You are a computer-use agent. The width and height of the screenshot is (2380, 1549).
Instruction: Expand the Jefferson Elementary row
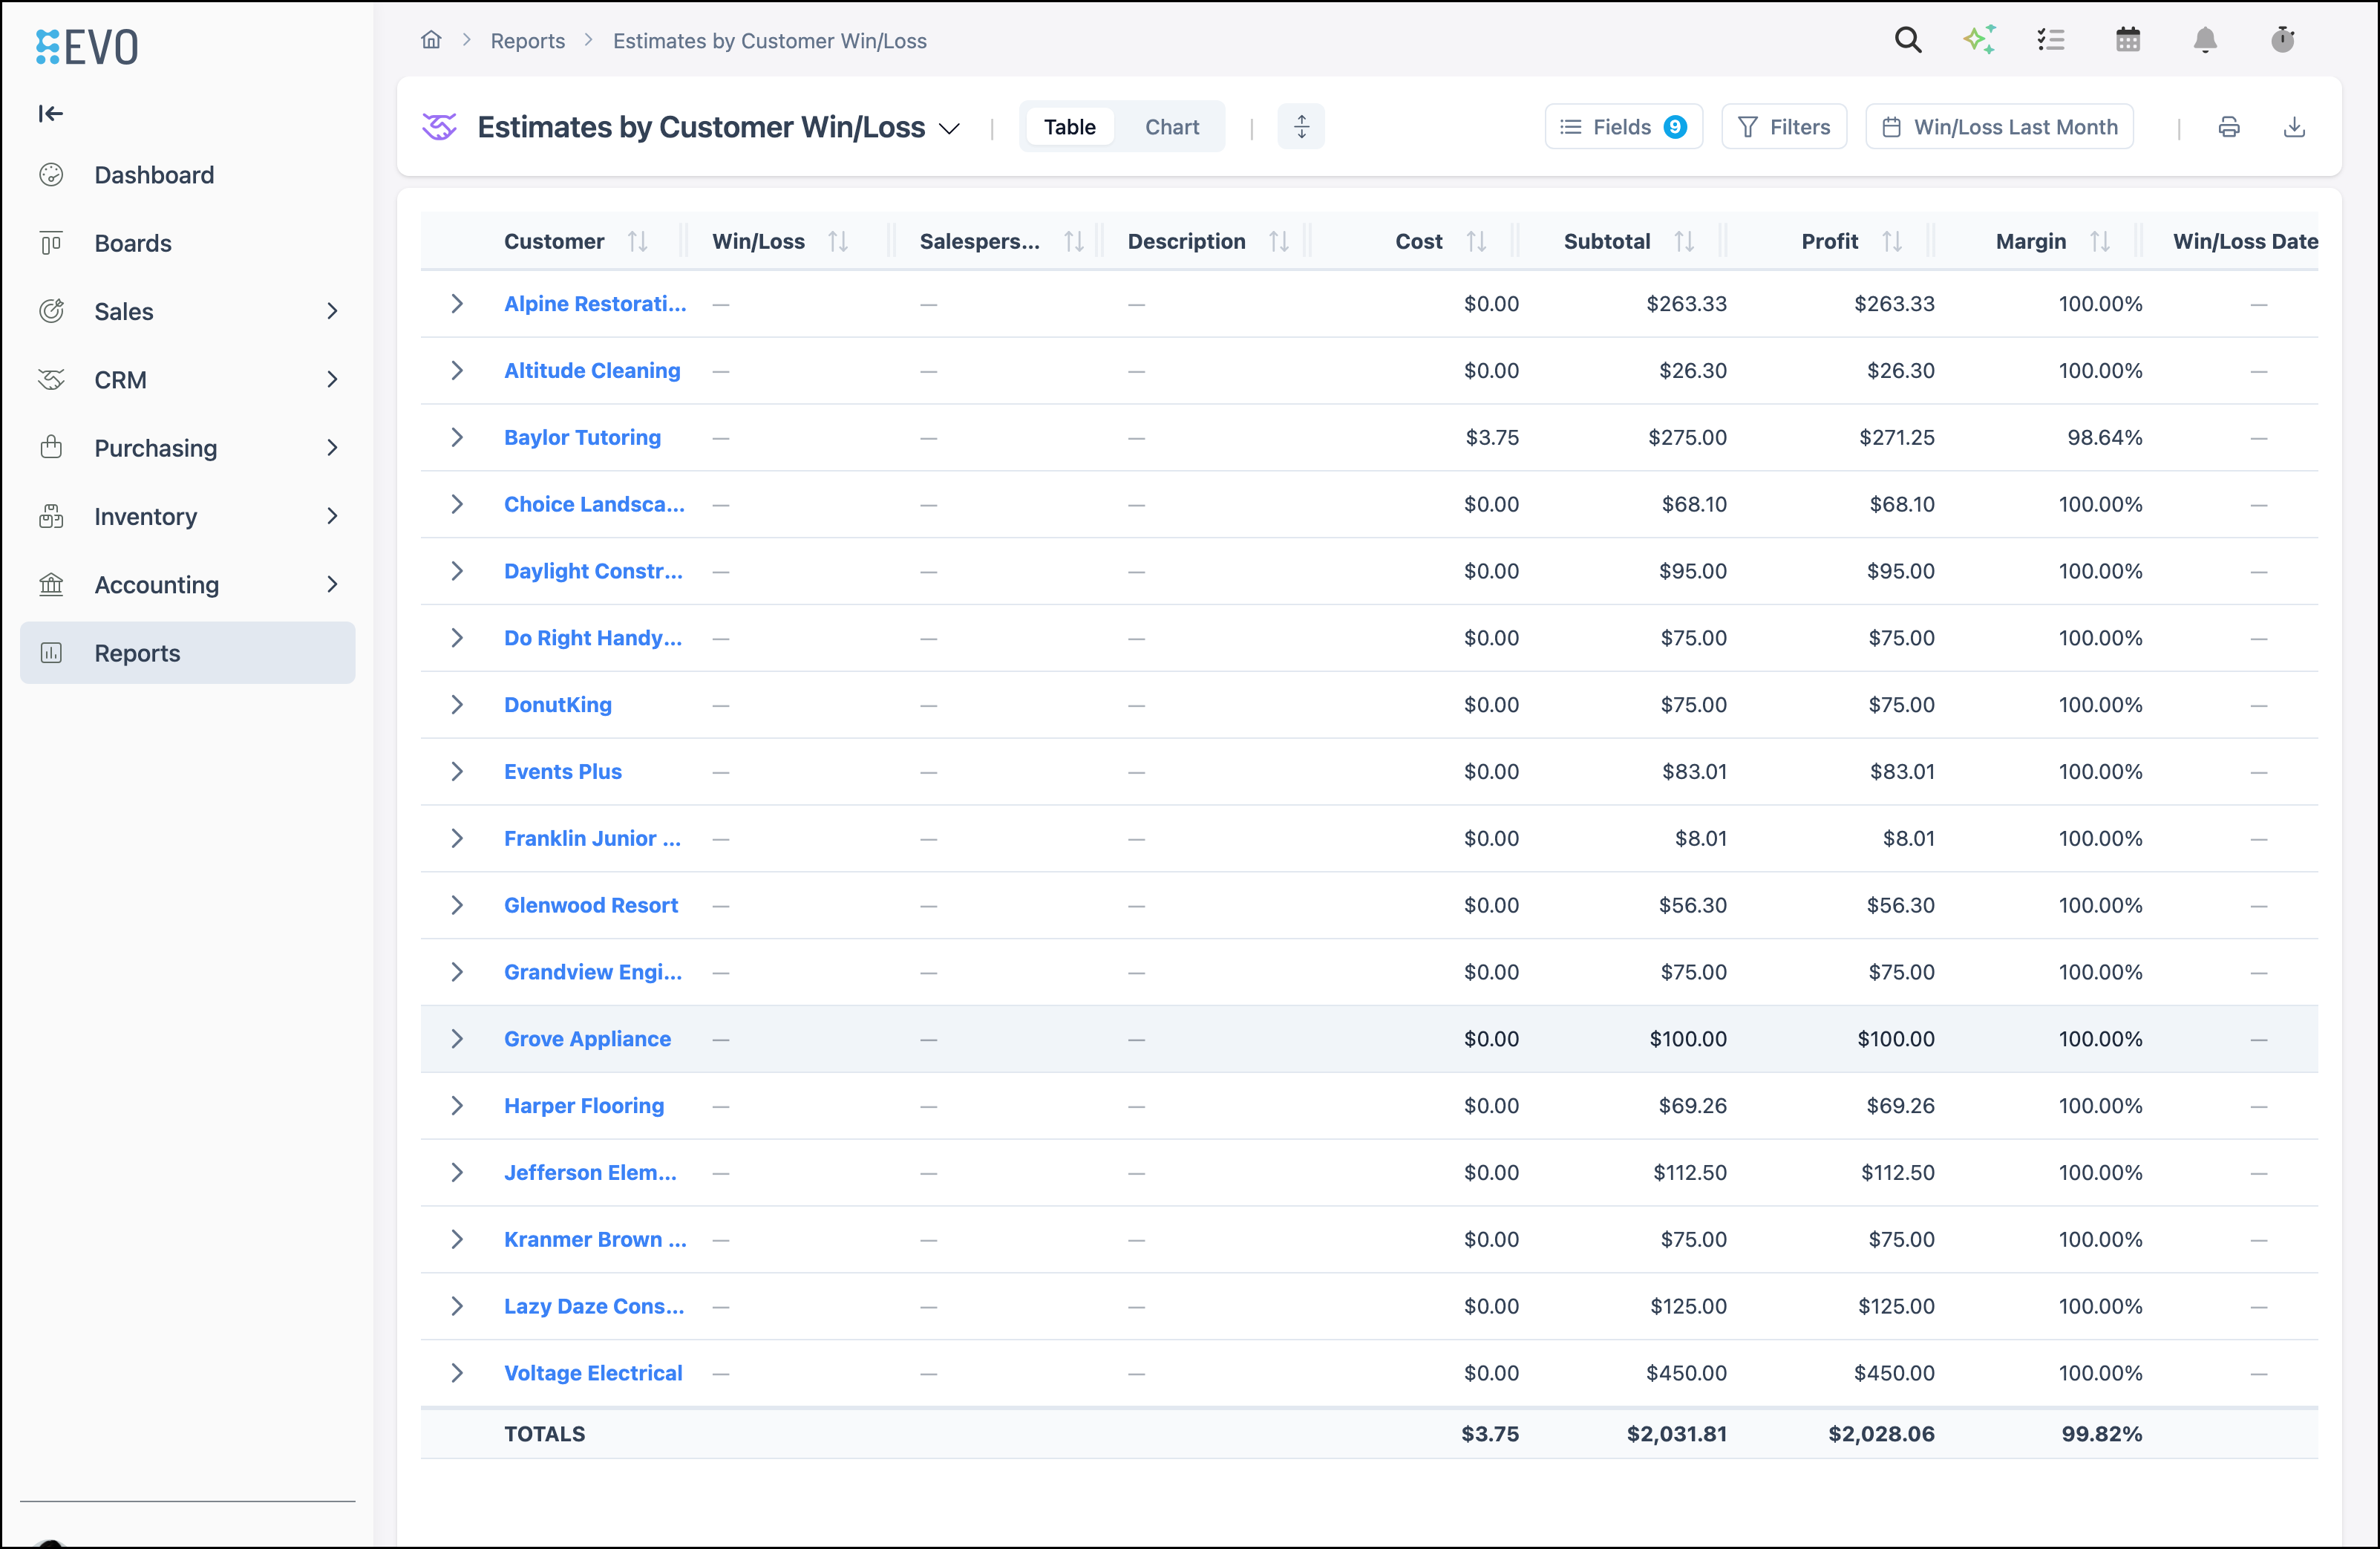coord(457,1172)
